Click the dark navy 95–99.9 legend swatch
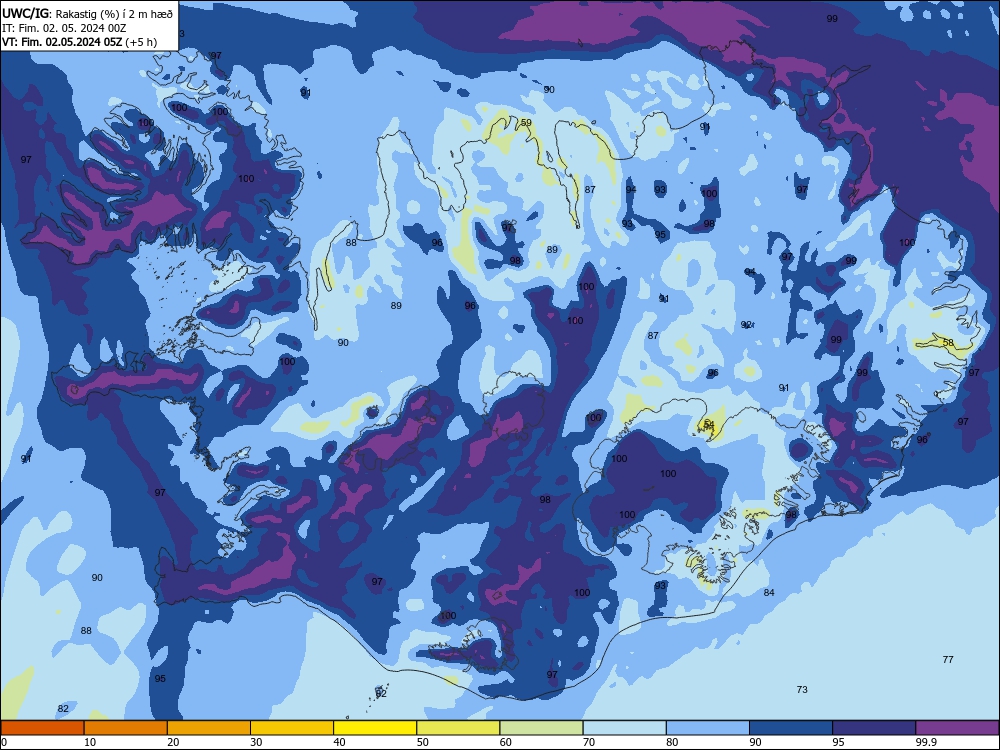The image size is (1000, 750). click(x=874, y=728)
